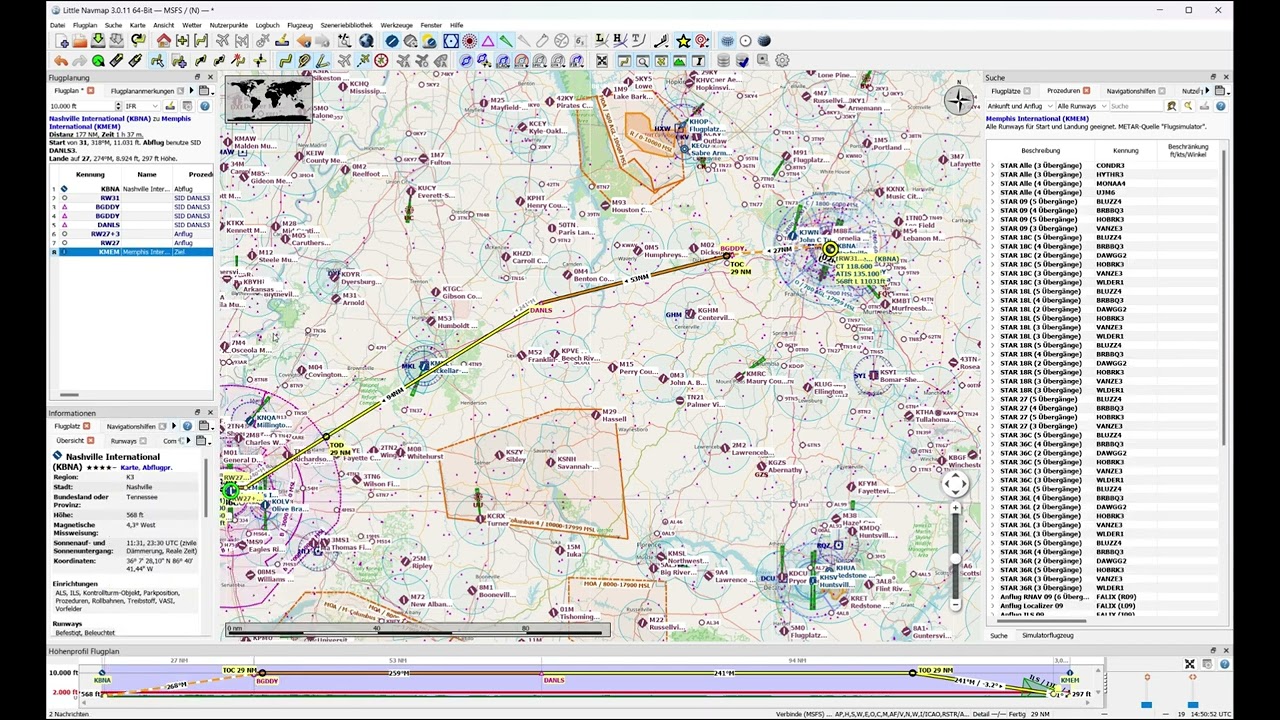This screenshot has height=720, width=1280.
Task: Click the help icon in Informationen panel
Action: click(x=187, y=426)
